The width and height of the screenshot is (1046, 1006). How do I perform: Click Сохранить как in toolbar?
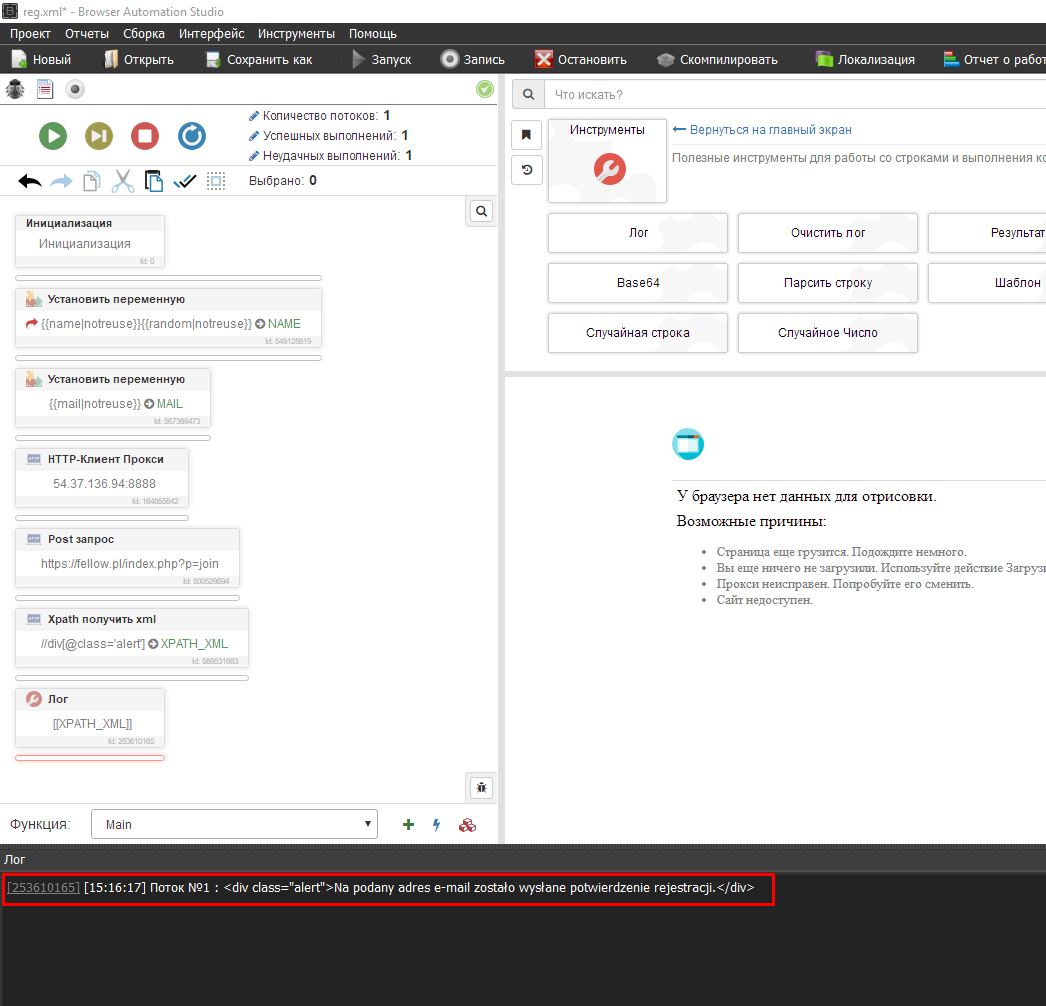259,59
